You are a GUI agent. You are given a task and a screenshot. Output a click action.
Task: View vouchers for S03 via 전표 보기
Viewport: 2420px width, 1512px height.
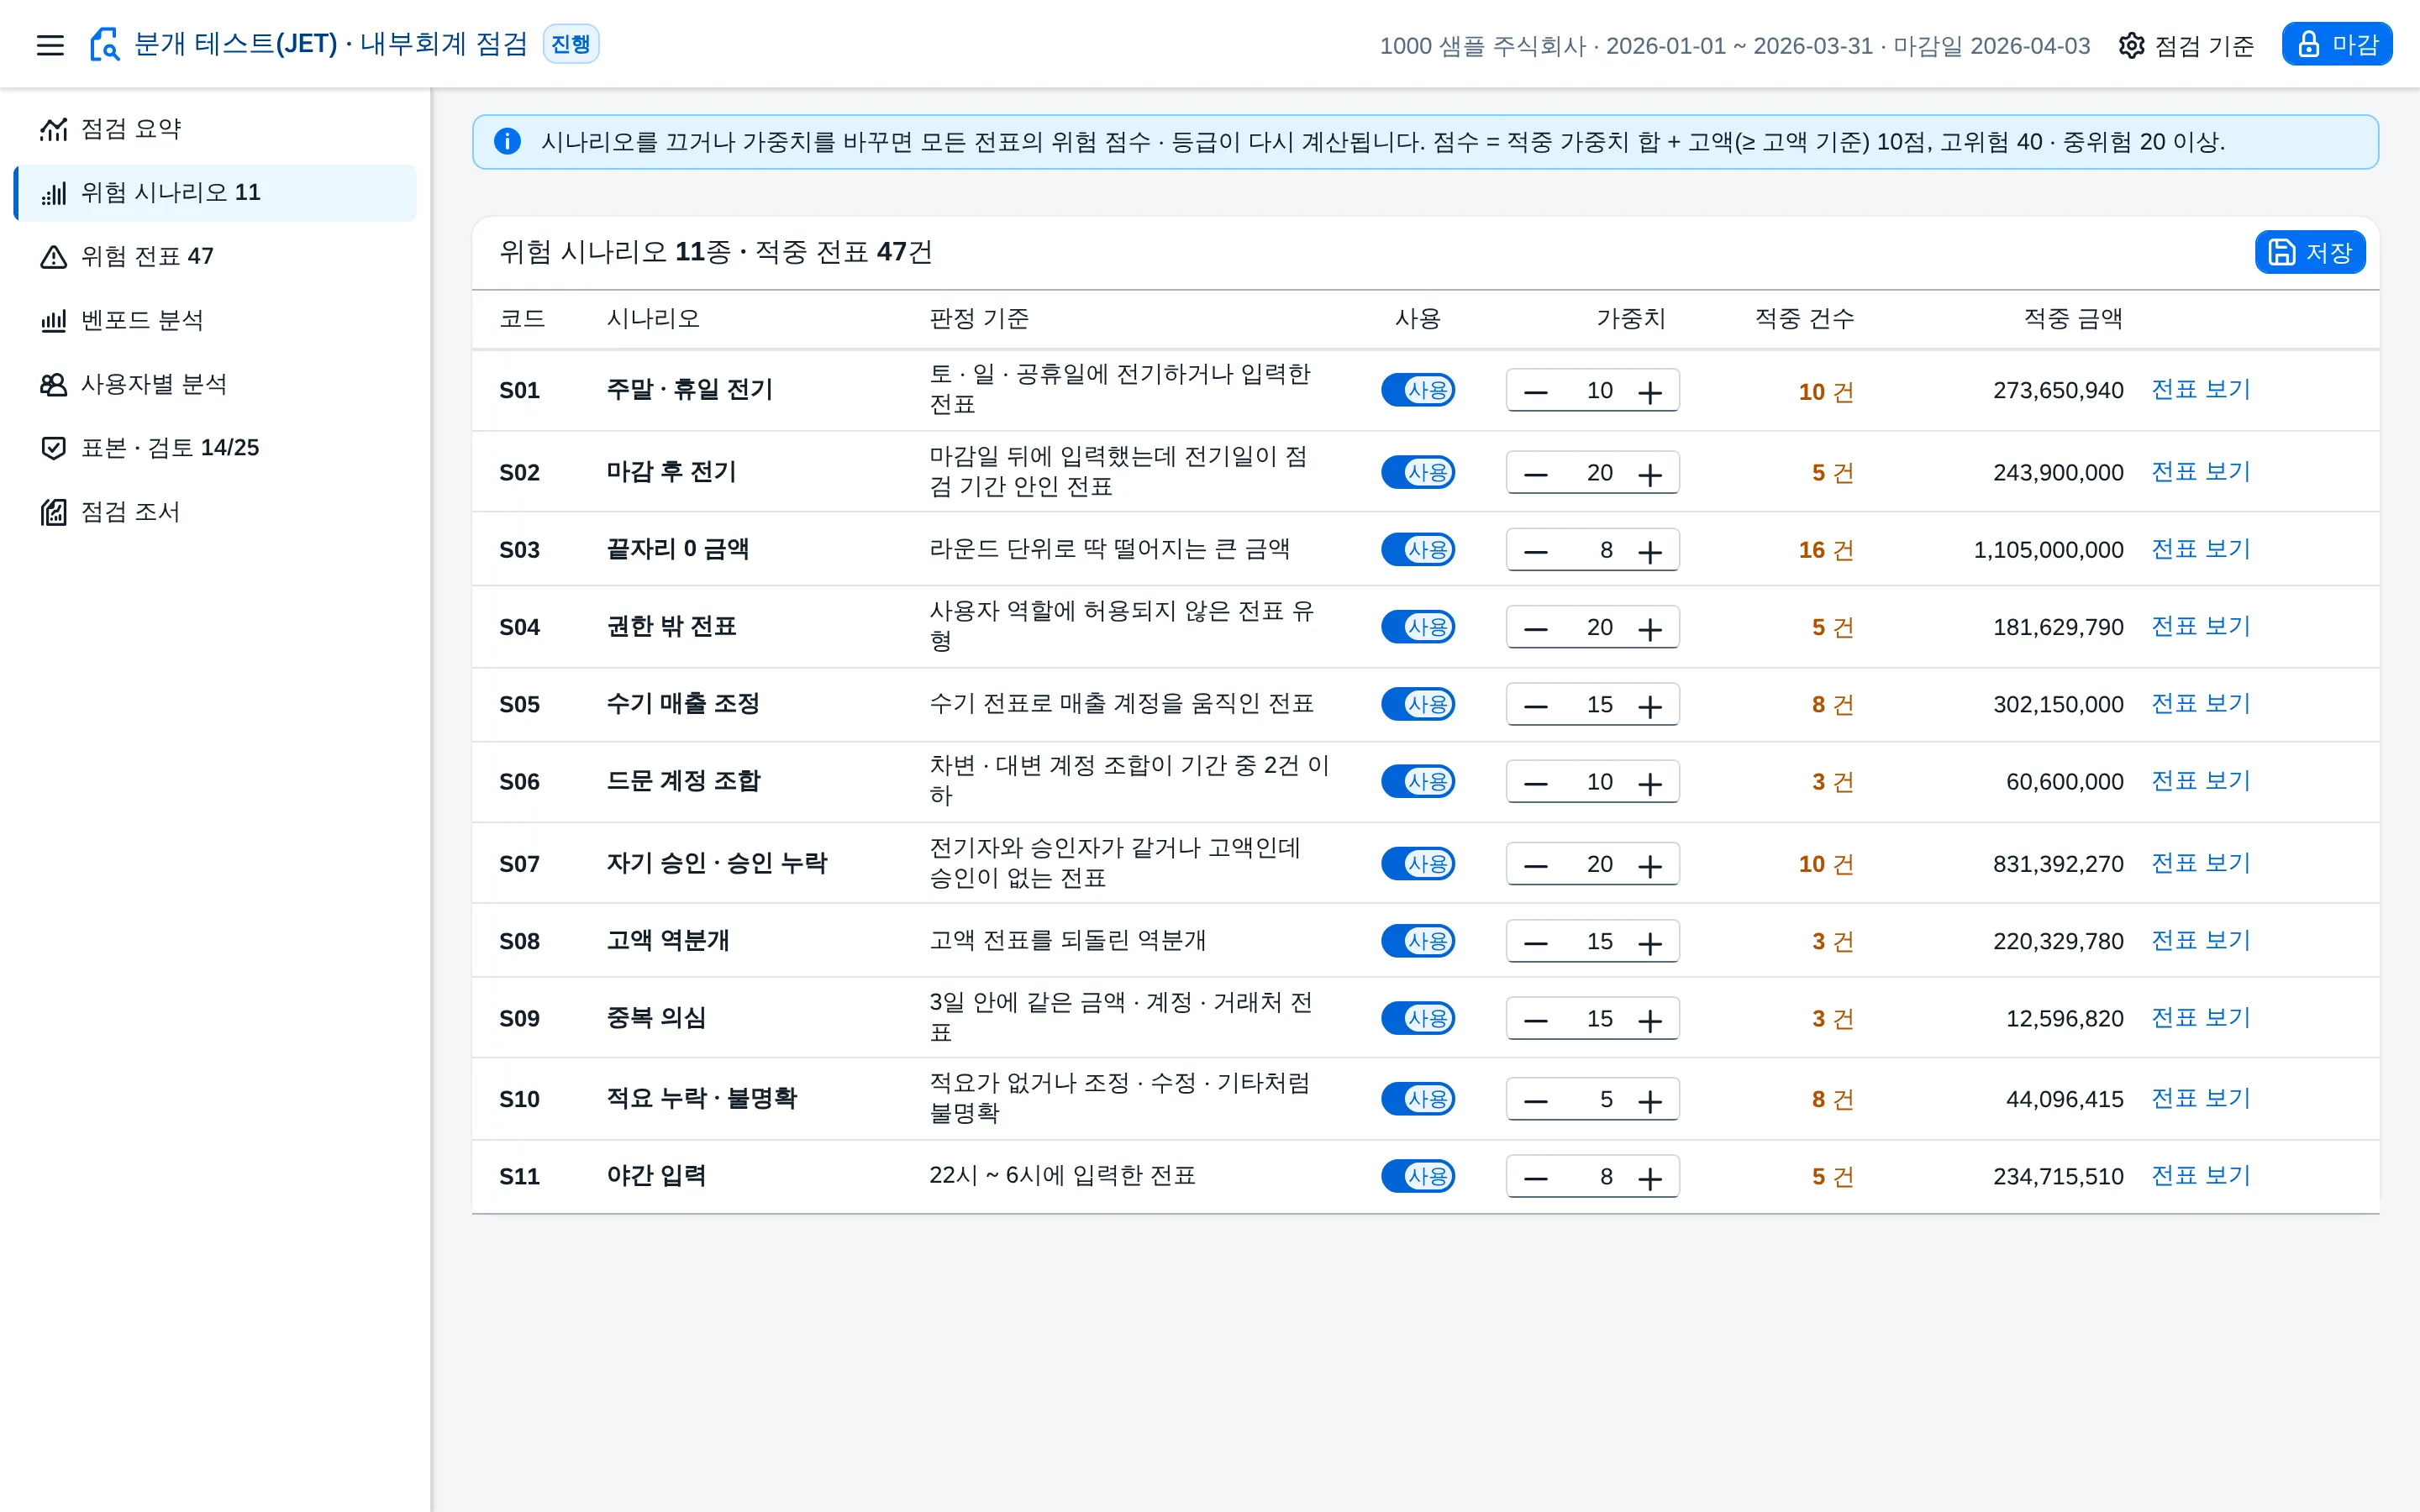tap(2200, 549)
